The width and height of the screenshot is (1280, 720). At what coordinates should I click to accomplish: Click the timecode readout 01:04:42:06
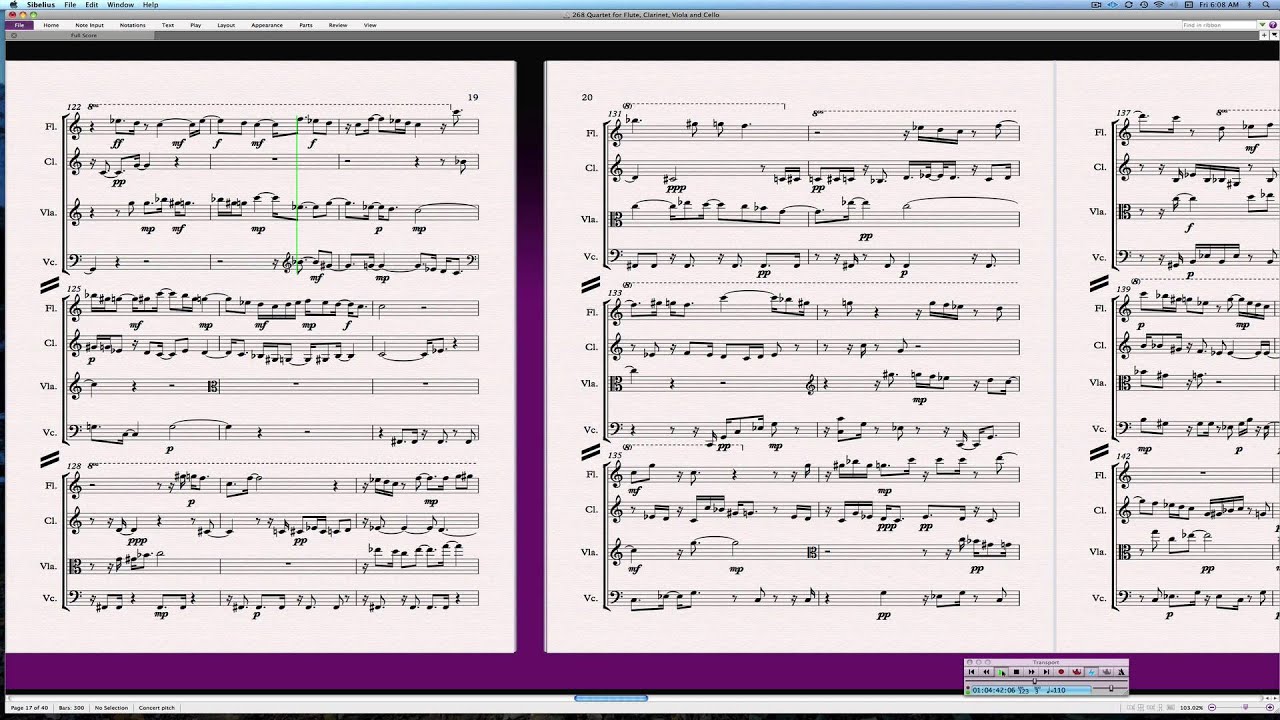click(994, 690)
